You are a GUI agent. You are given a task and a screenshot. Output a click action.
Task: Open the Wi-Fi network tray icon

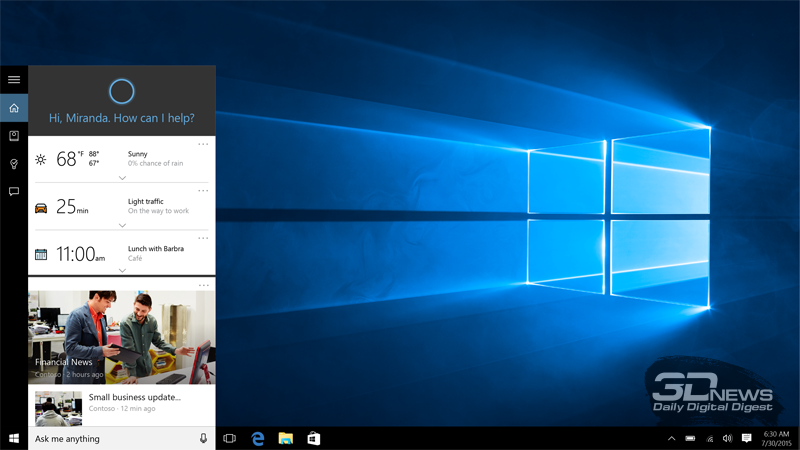[x=709, y=438]
